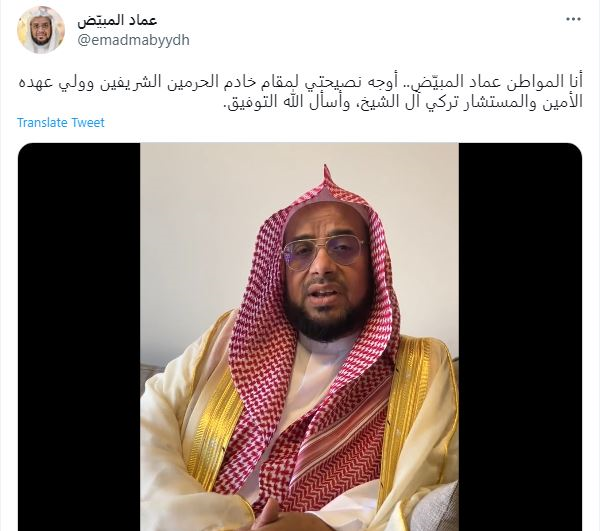Click the Translate Tweet link

[60, 122]
